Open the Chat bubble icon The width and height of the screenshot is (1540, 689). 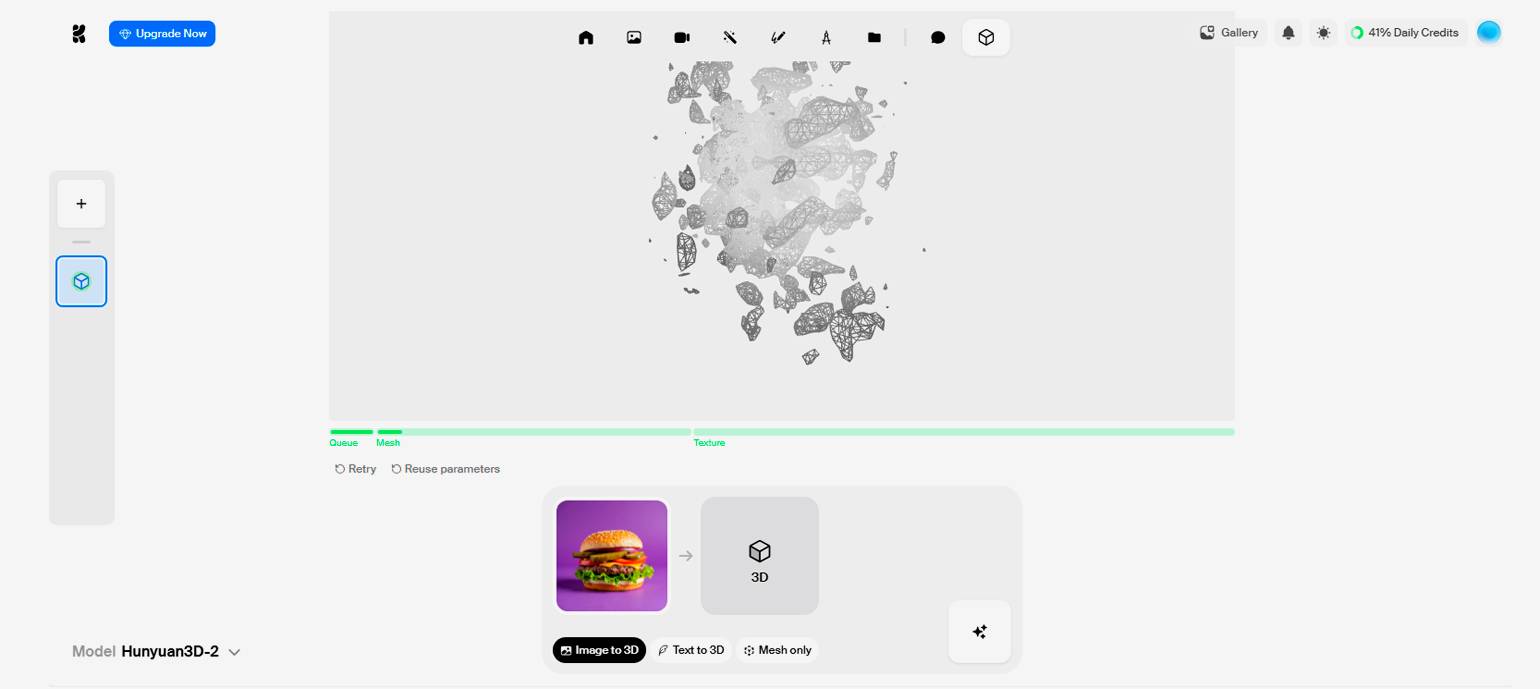coord(938,37)
